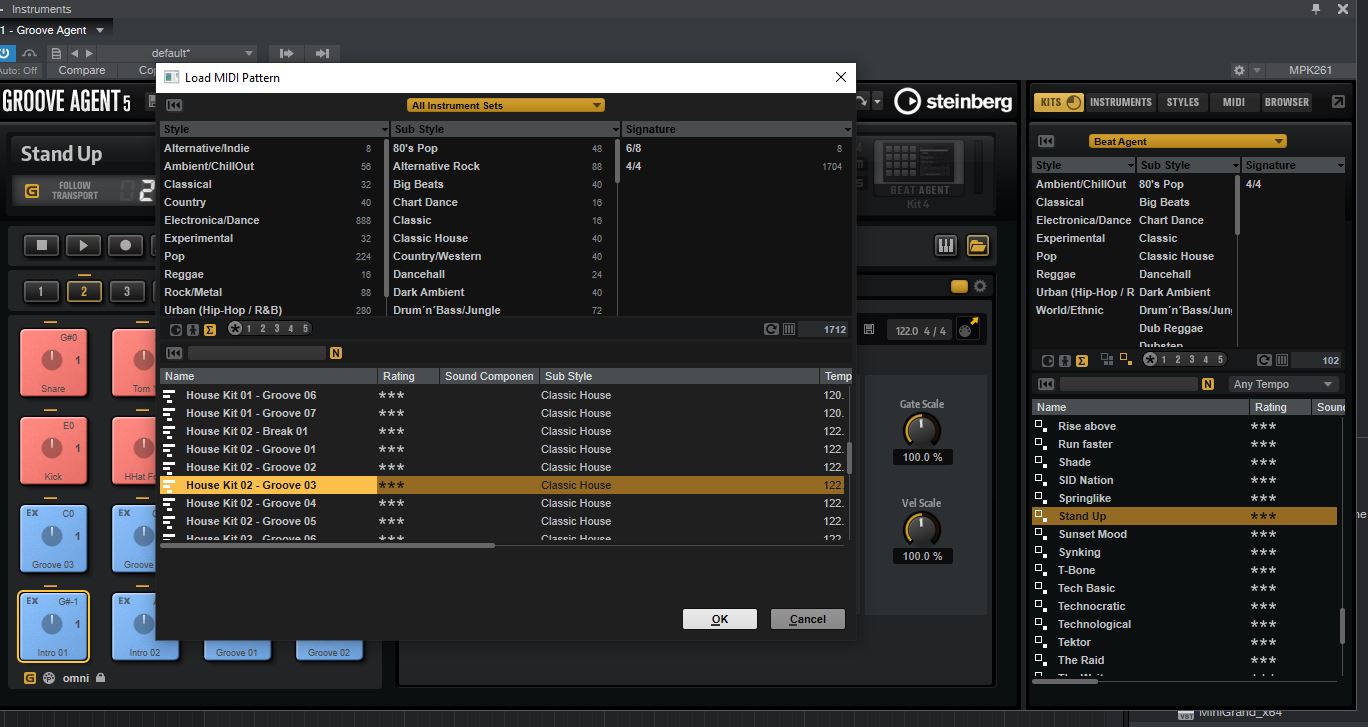Switch to the STYLES tab
The height and width of the screenshot is (727, 1368).
coord(1183,102)
